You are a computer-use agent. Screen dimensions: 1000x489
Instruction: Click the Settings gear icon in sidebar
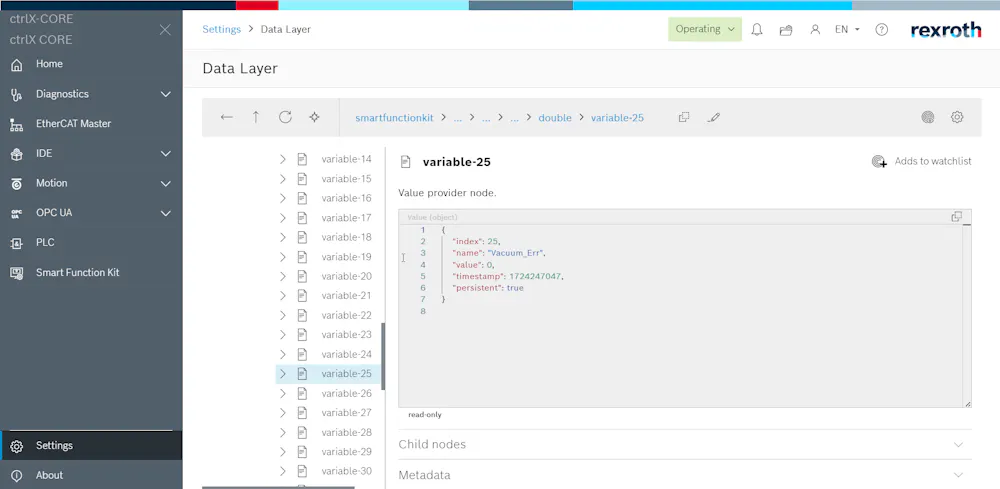pyautogui.click(x=17, y=446)
